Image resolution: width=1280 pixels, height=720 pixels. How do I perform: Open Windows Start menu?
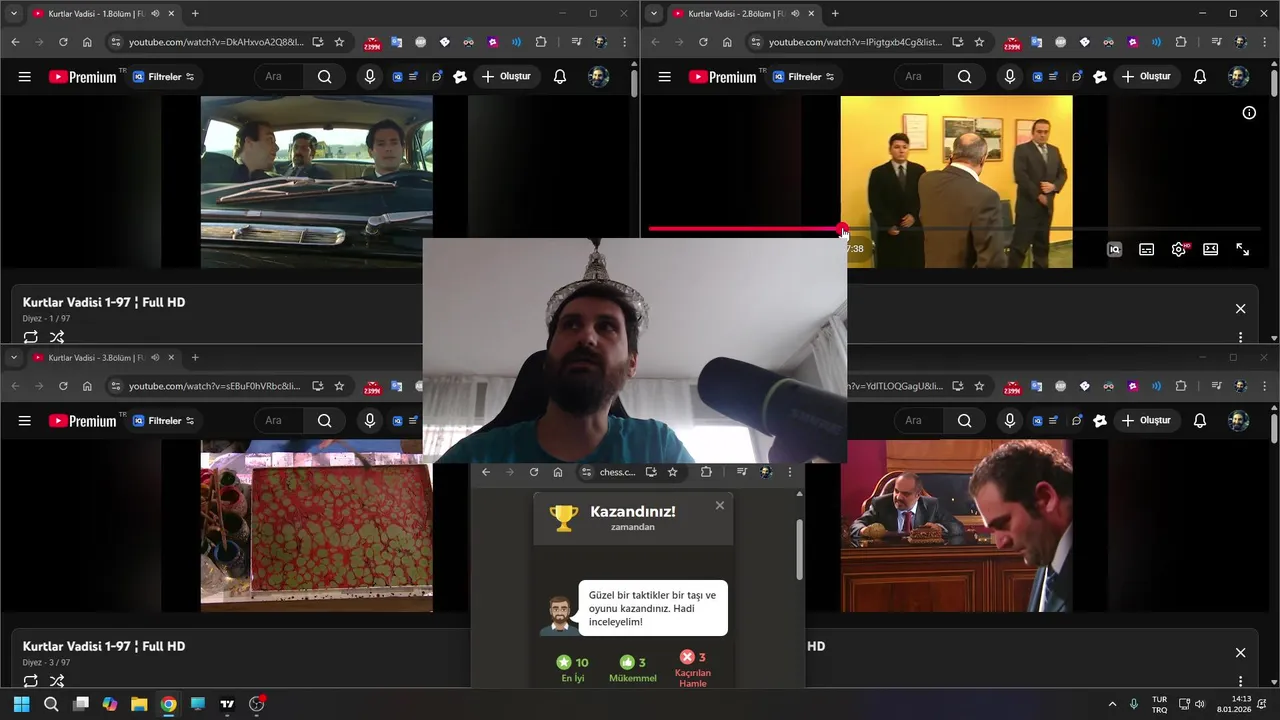21,704
